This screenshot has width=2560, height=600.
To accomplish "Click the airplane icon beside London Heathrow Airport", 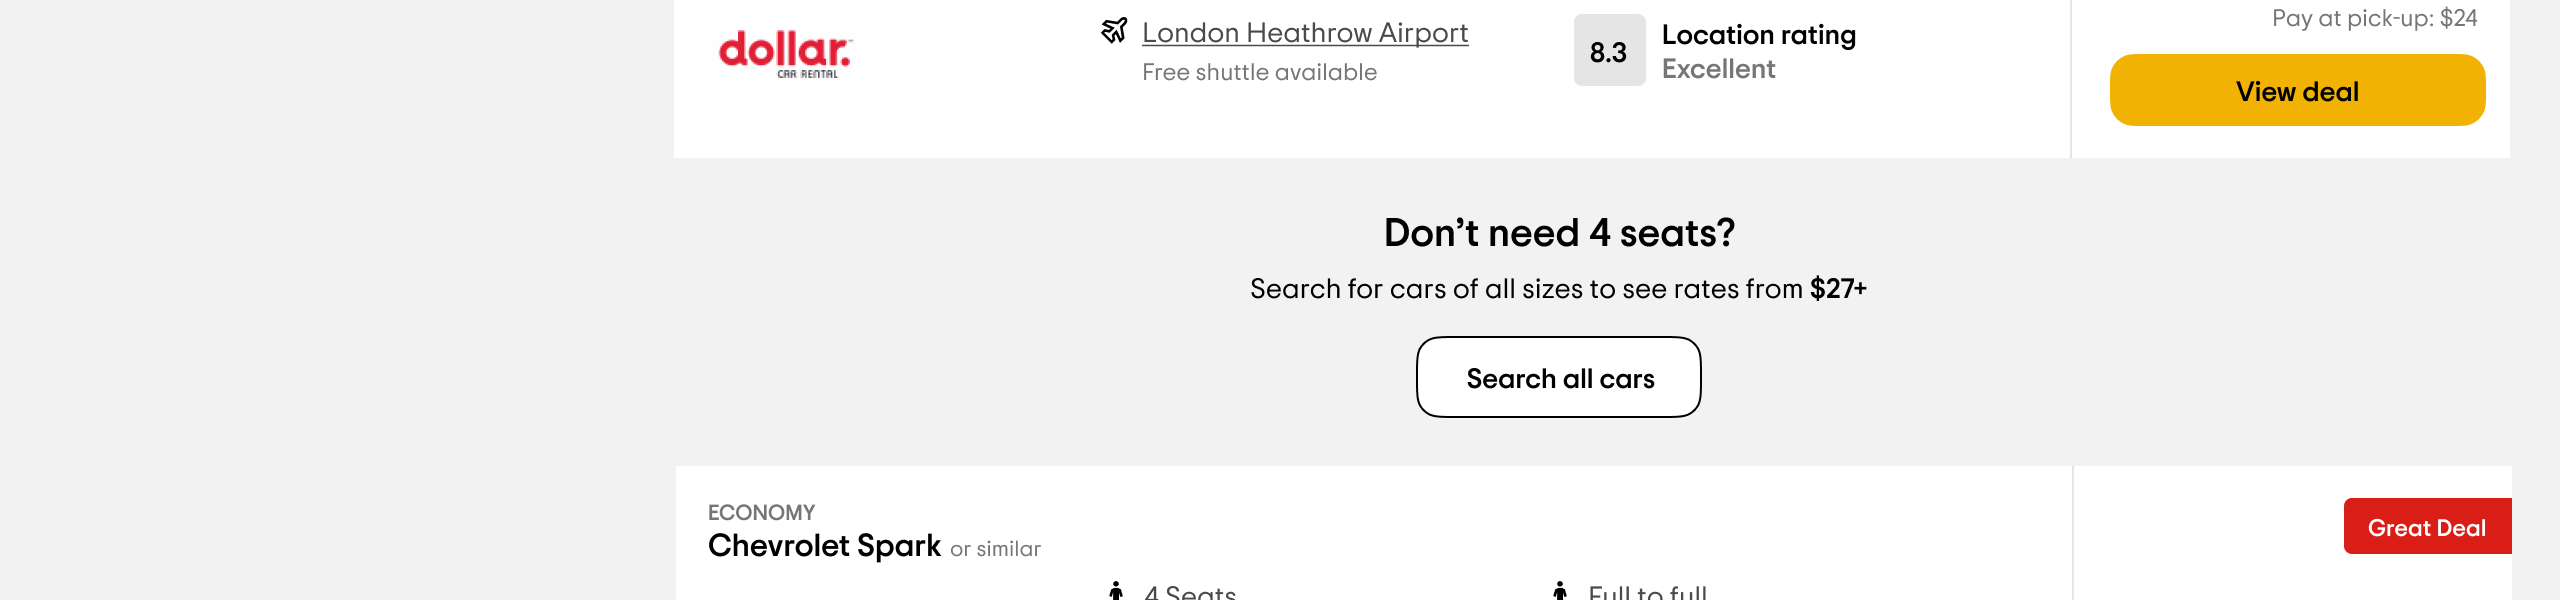I will click(1114, 31).
